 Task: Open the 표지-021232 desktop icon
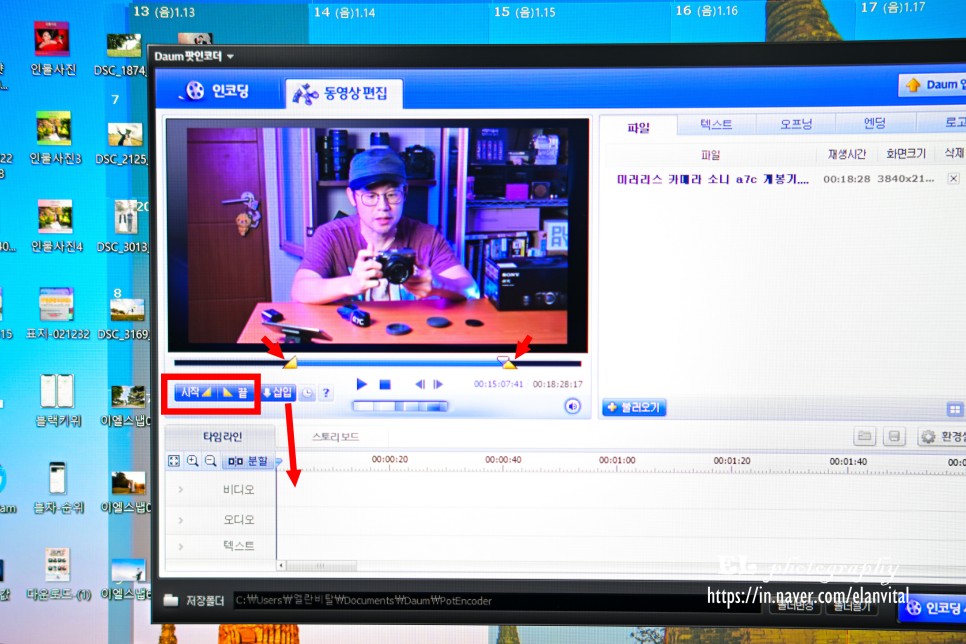tap(57, 314)
